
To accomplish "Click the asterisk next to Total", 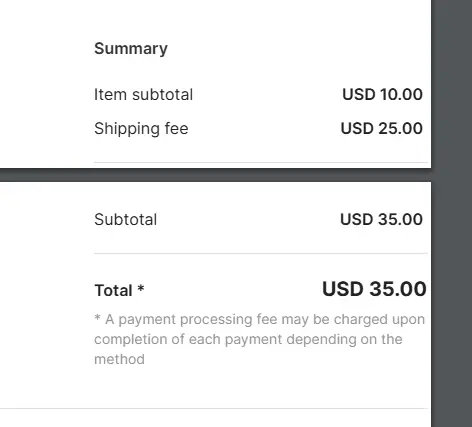I will [141, 288].
